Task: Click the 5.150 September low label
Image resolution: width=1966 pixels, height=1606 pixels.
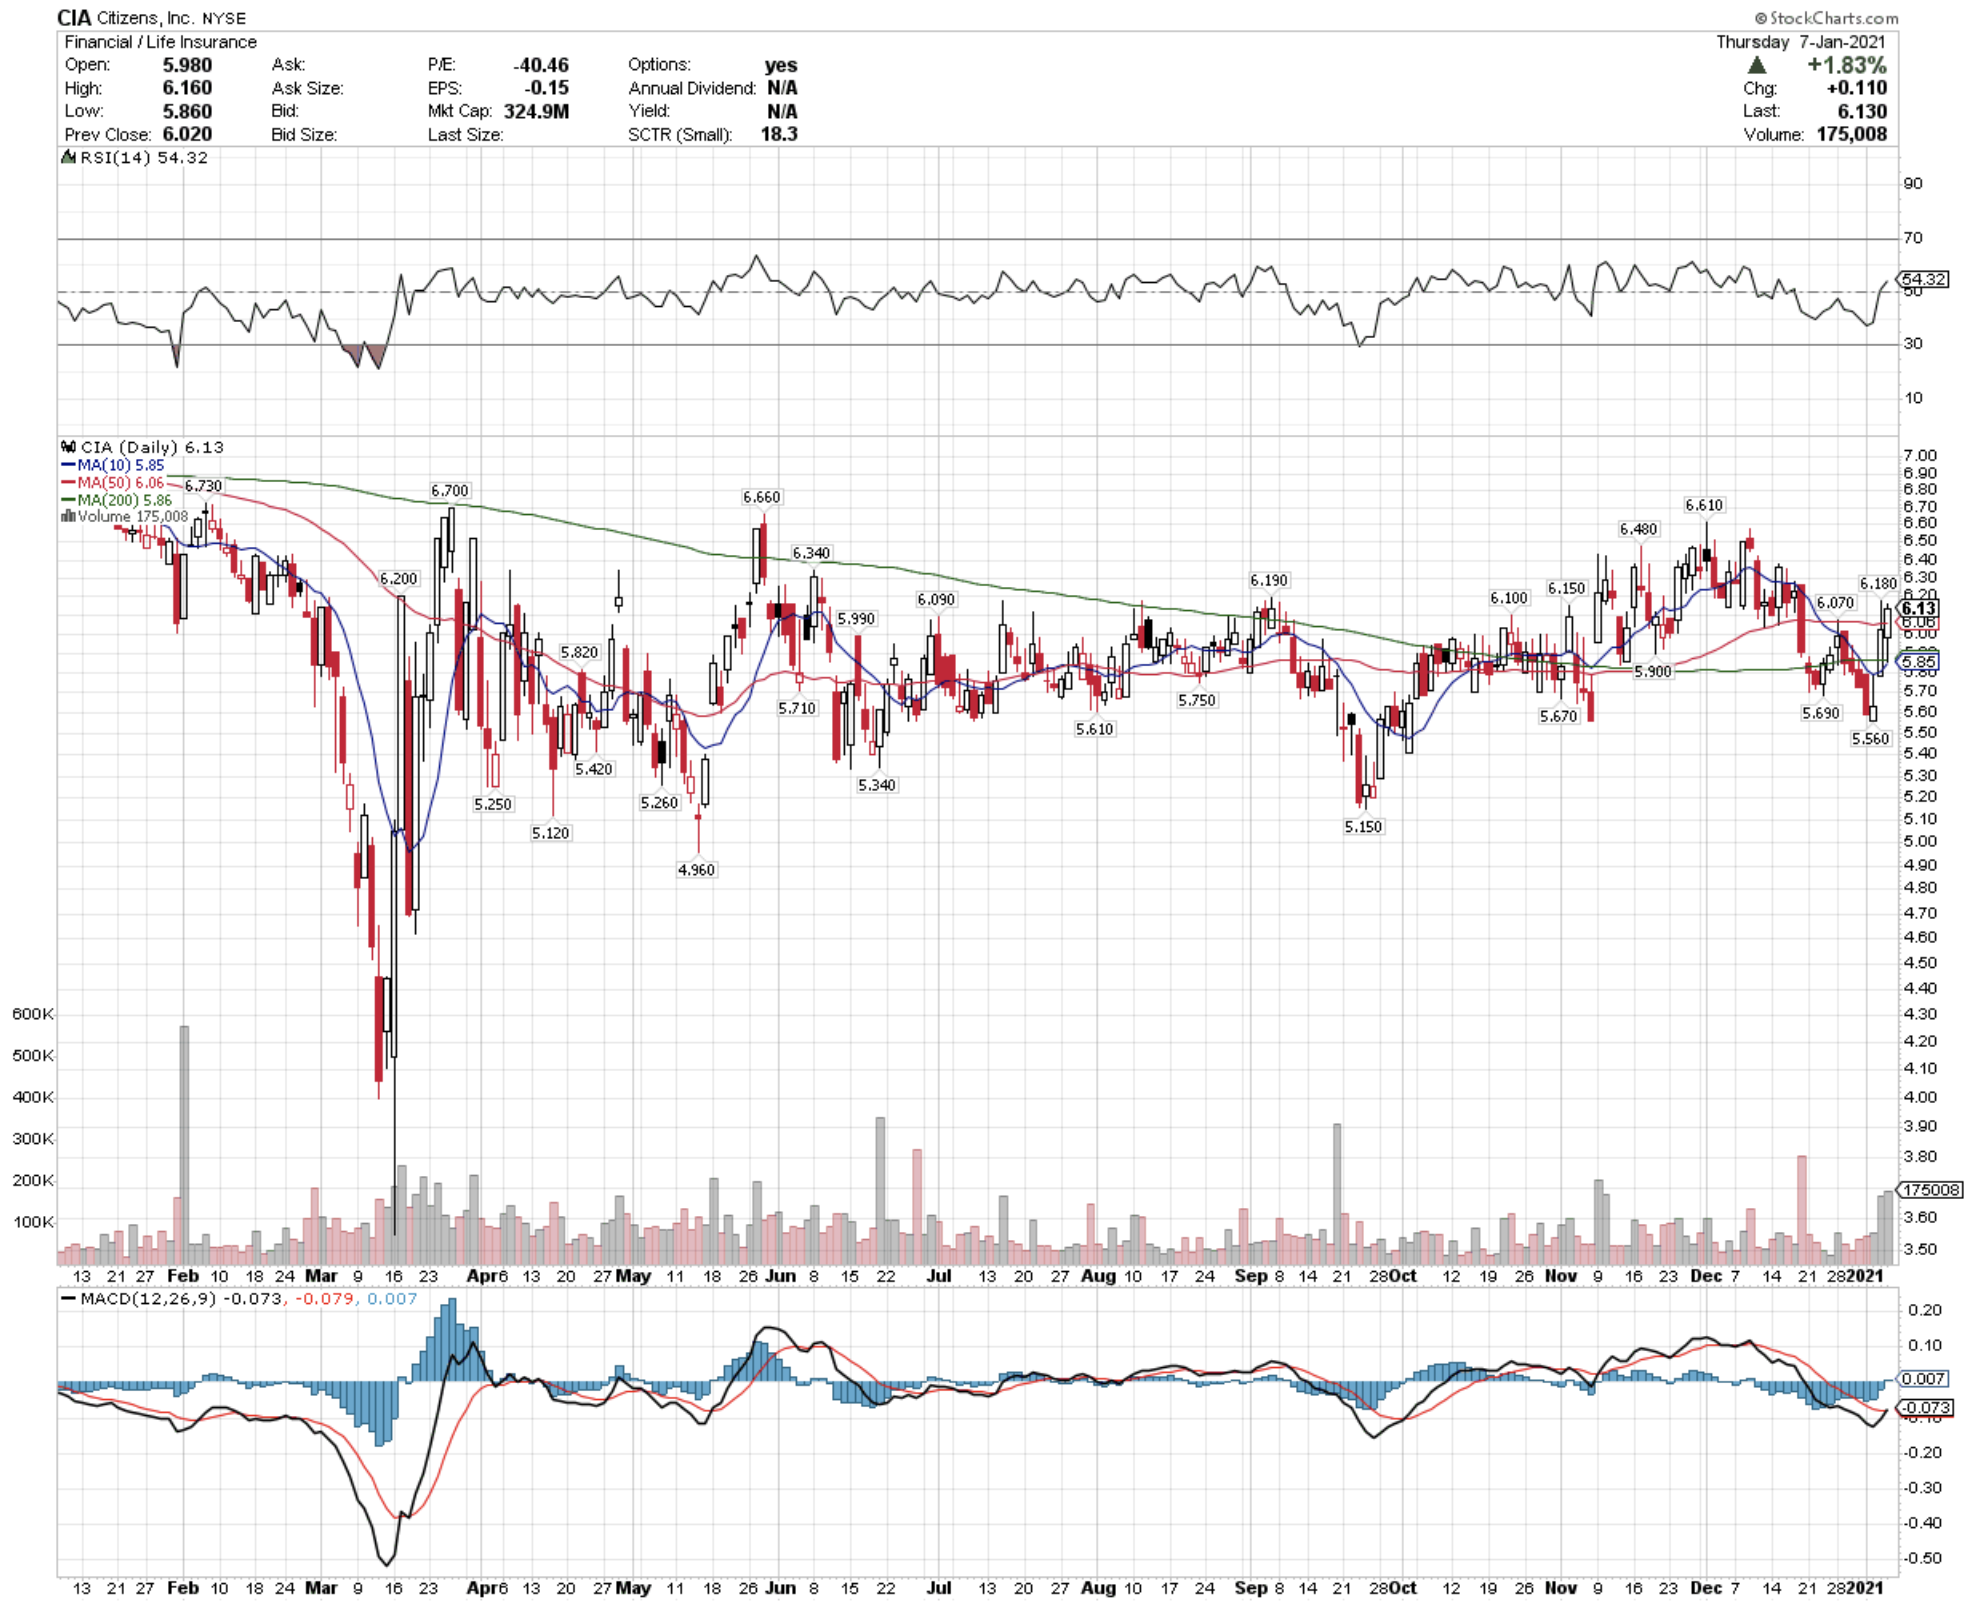Action: (x=1363, y=827)
